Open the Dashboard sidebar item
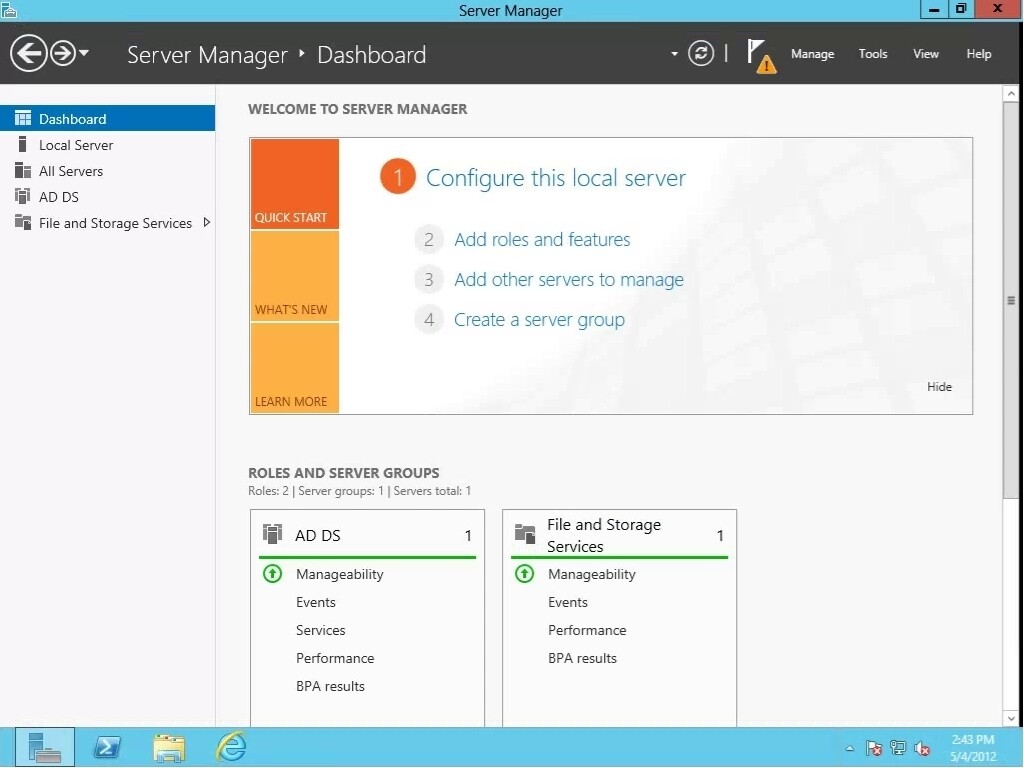The width and height of the screenshot is (1024, 768). pos(73,117)
